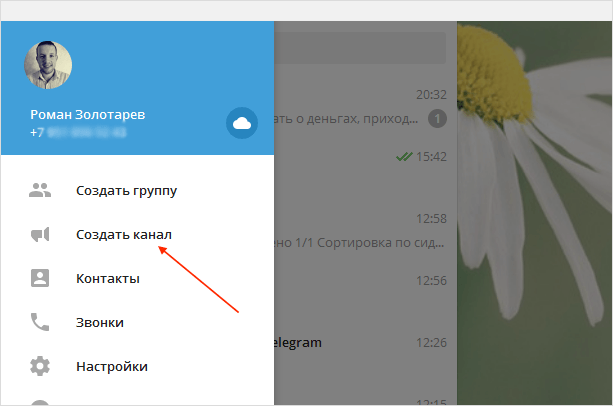
Task: Click message preview 'о деньгах, приход...'
Action: click(357, 119)
